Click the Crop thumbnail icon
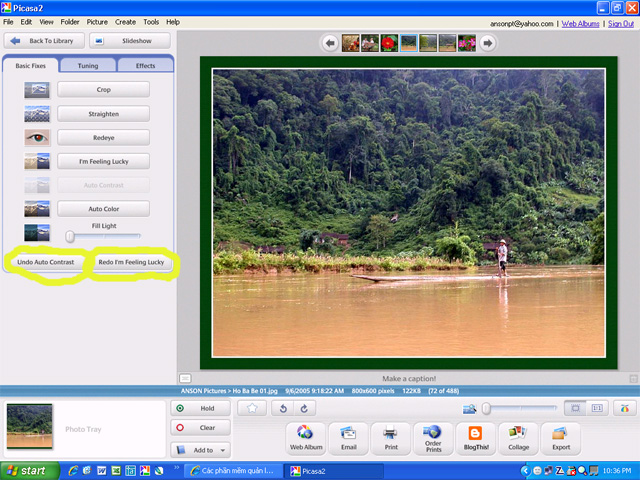Screen dimensions: 640x480 point(37,90)
